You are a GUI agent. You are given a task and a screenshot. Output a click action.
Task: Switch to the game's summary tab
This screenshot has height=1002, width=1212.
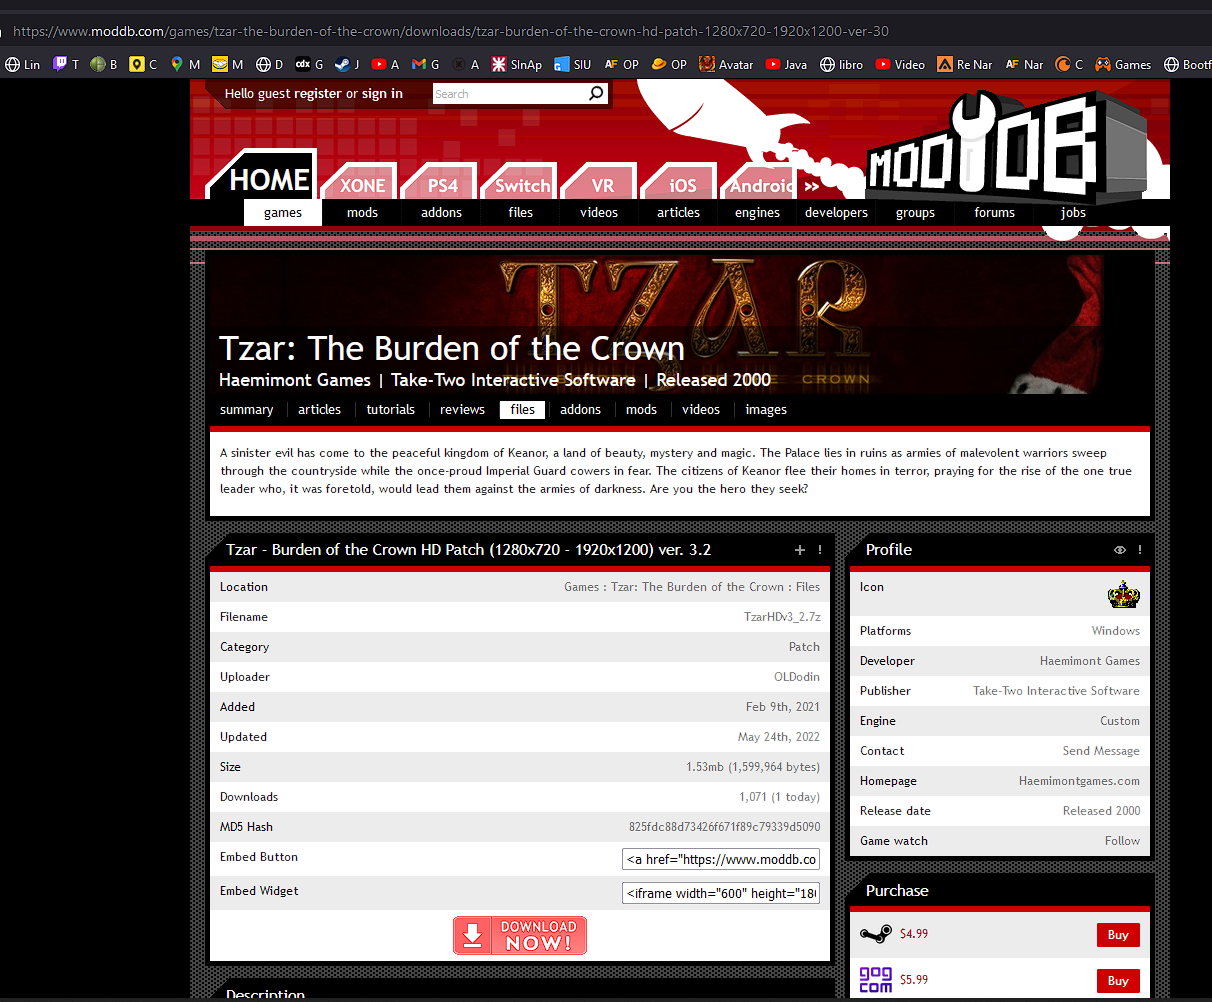(246, 409)
